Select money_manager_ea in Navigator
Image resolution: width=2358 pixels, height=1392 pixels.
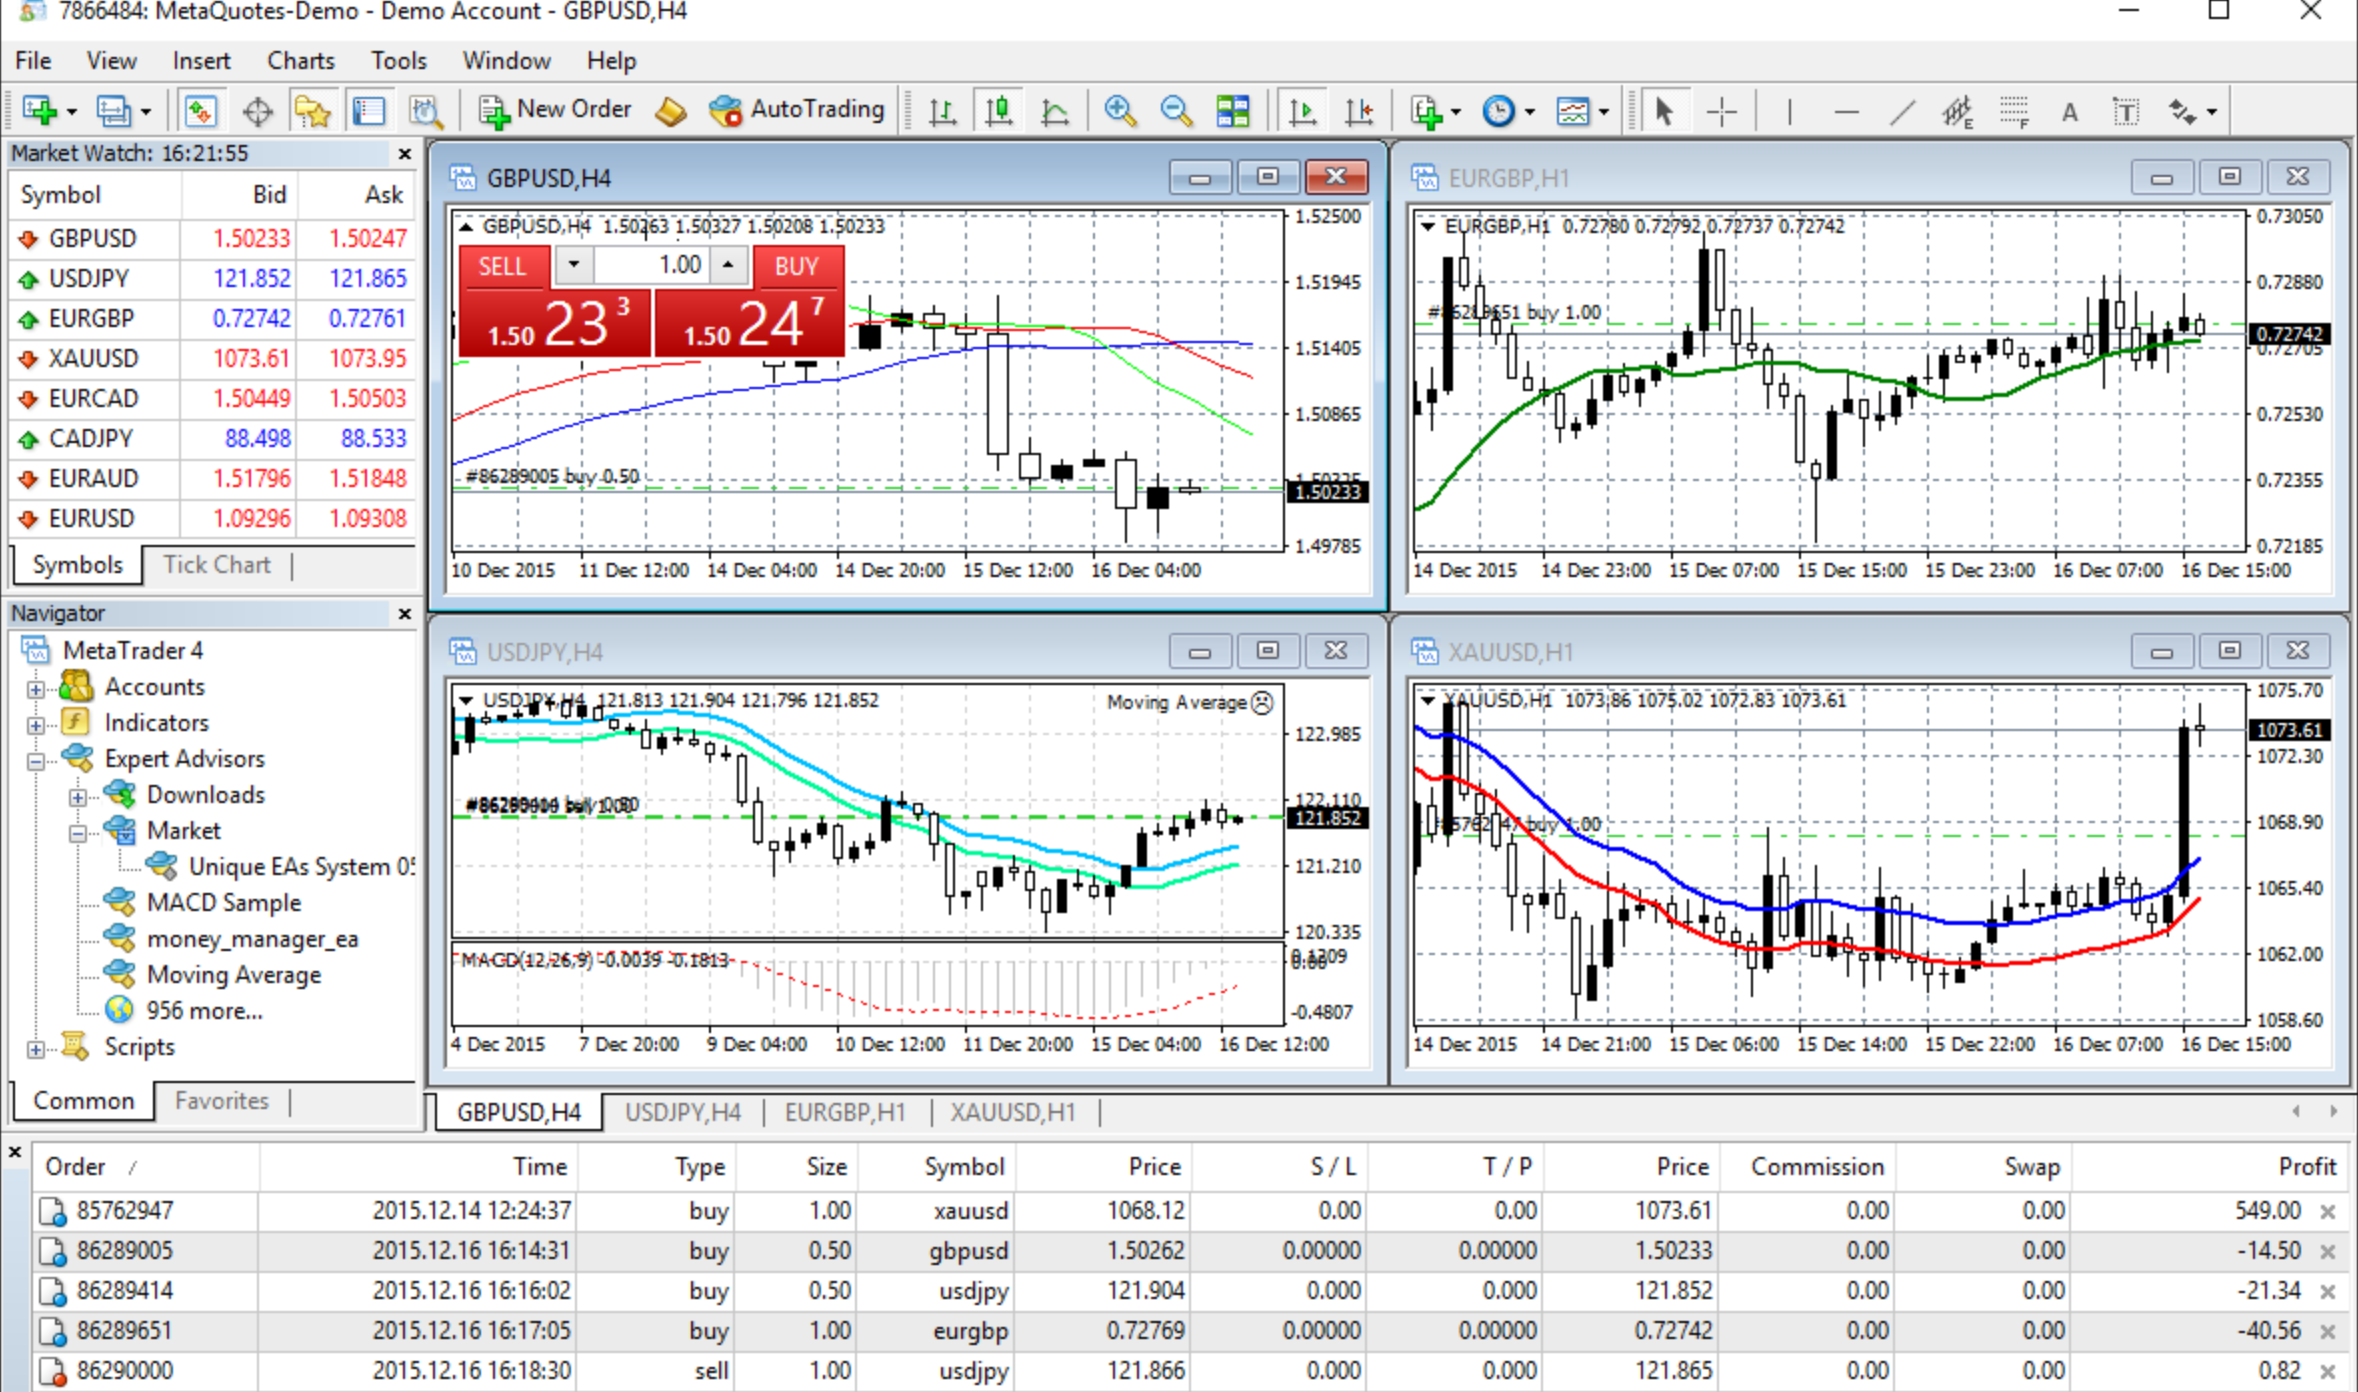(252, 939)
